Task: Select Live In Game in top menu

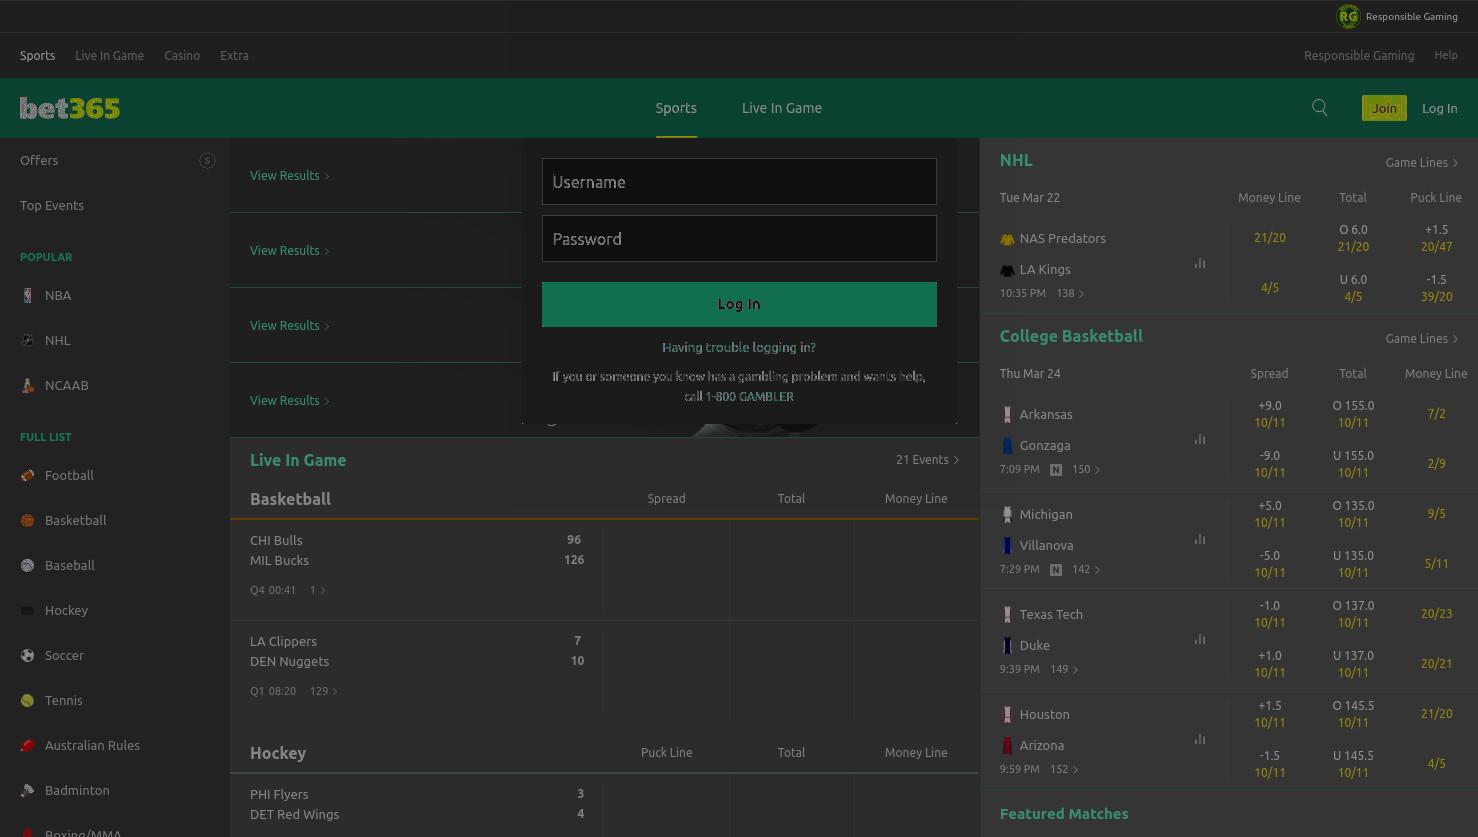Action: [x=109, y=55]
